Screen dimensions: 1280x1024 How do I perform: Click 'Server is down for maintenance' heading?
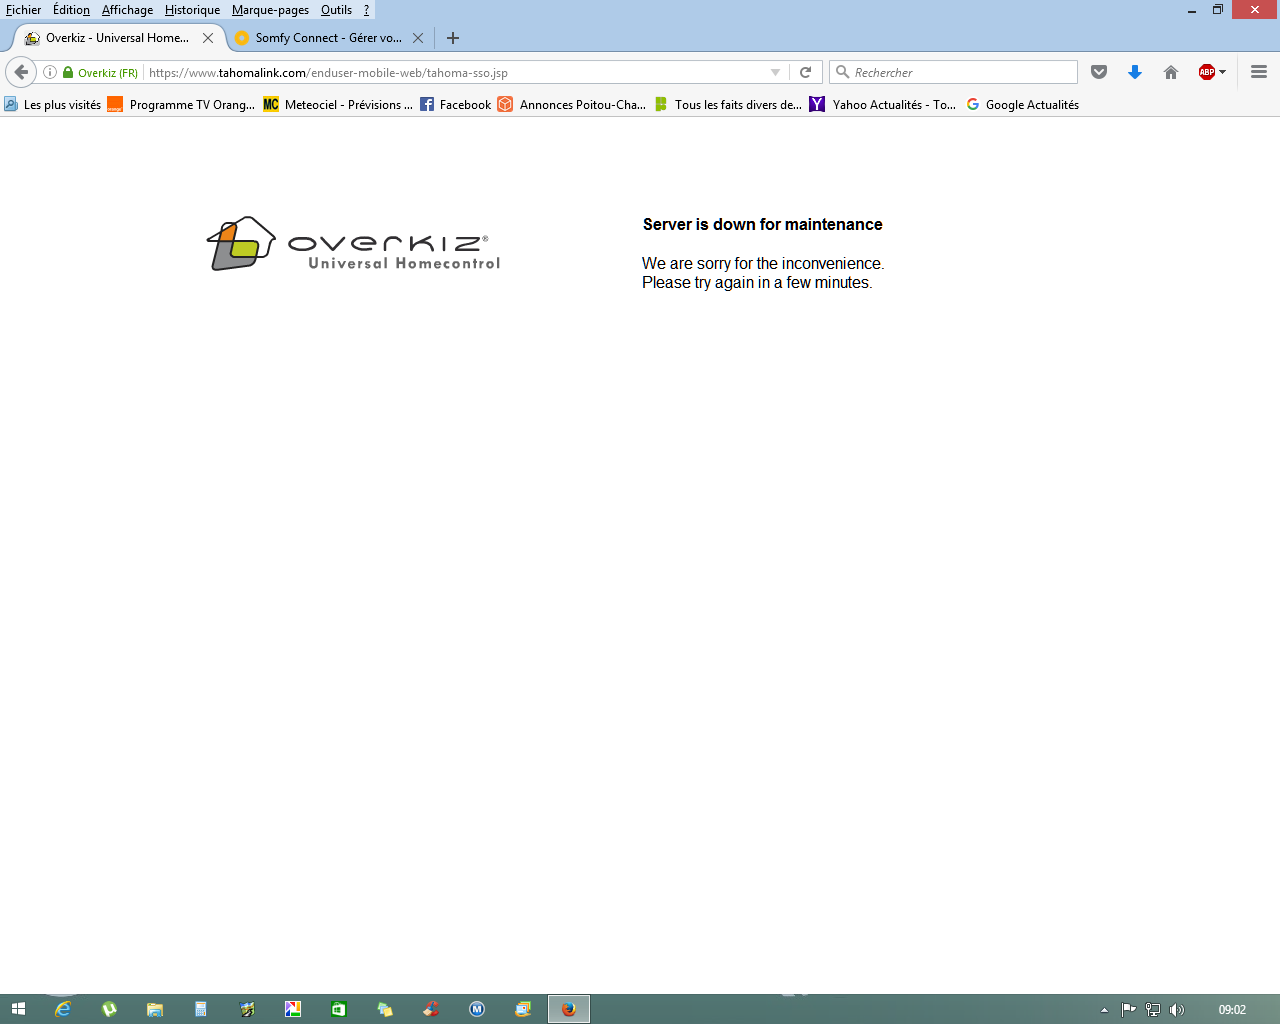[763, 224]
